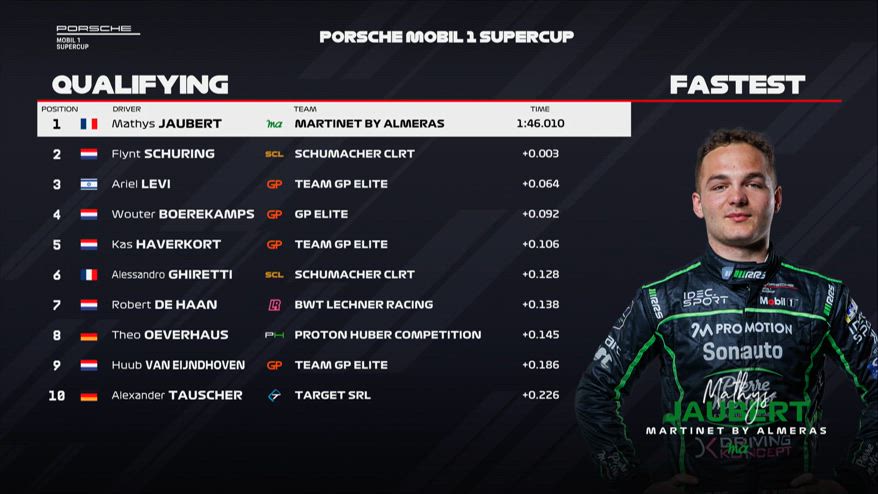The image size is (878, 494).
Task: Select the Proton Huber Competition logo
Action: (274, 335)
